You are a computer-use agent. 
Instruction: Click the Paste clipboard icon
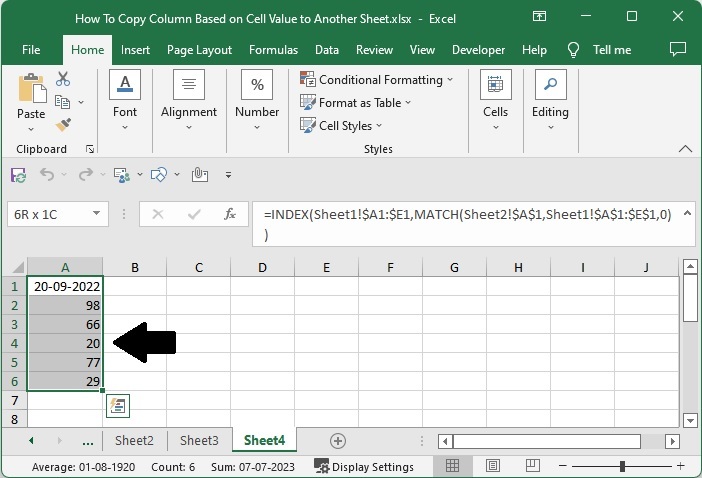tap(31, 90)
